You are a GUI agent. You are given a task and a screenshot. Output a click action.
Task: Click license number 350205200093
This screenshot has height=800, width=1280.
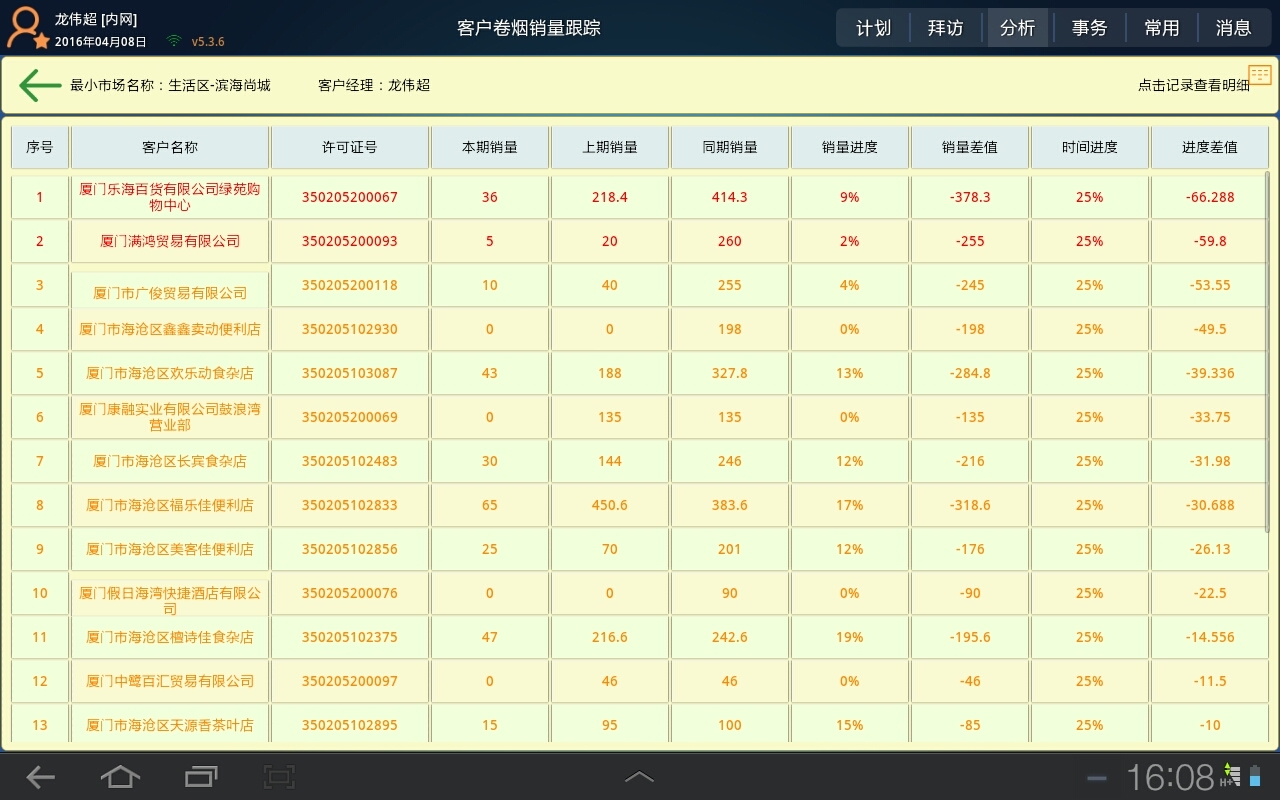click(x=350, y=241)
